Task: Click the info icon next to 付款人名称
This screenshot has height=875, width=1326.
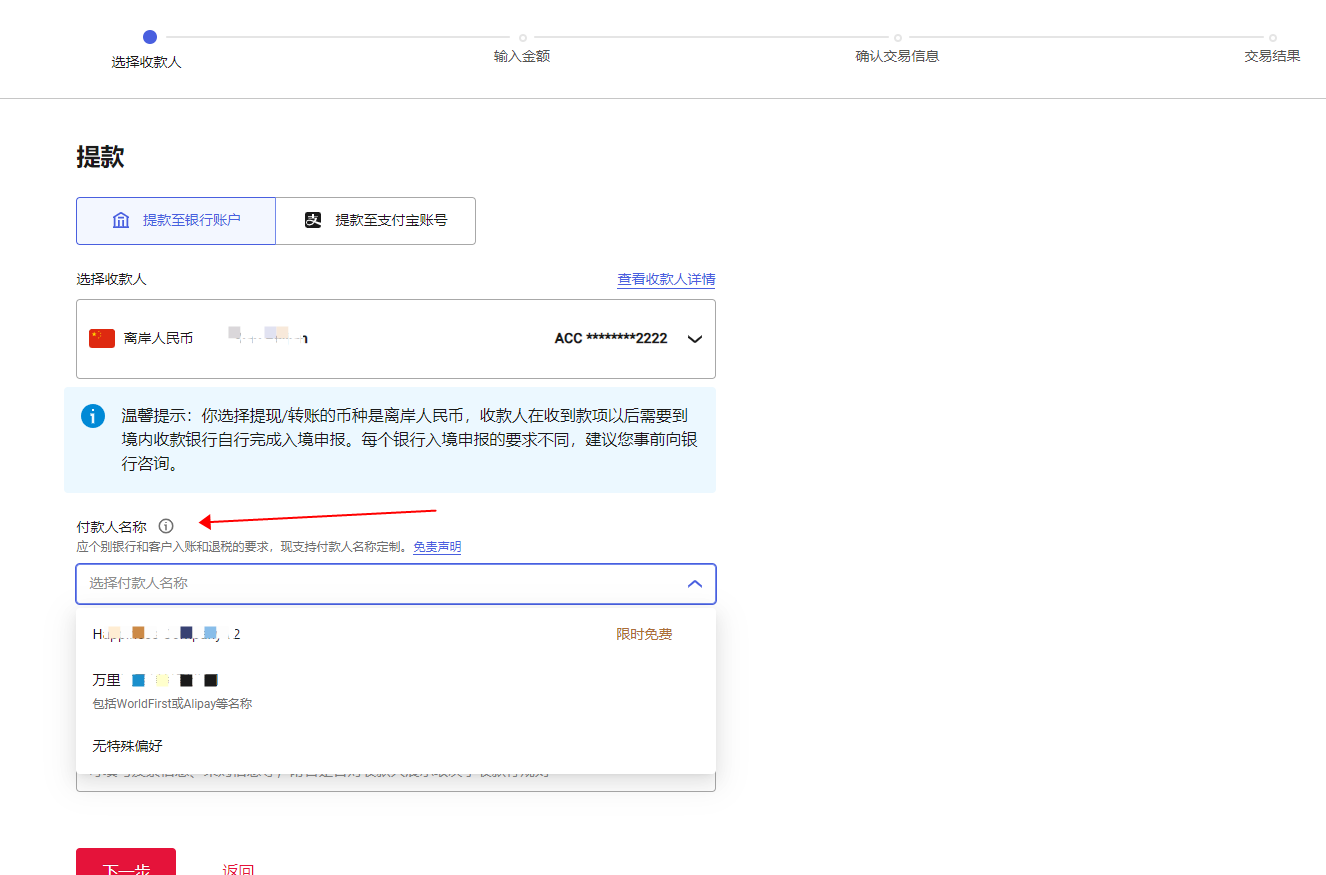Action: [166, 525]
